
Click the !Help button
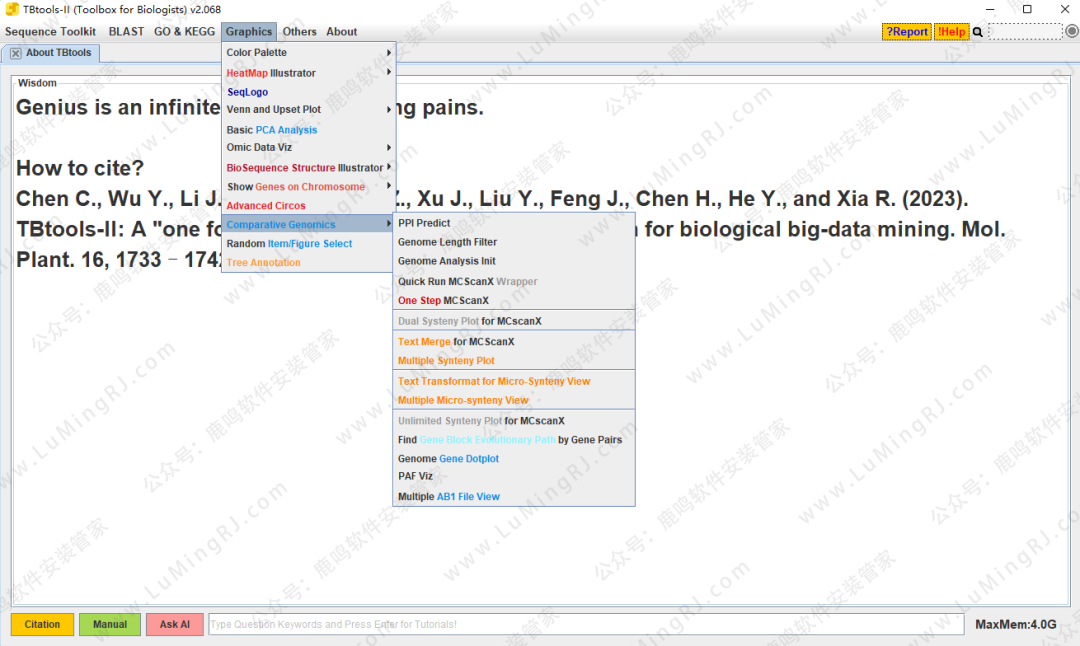pyautogui.click(x=951, y=32)
